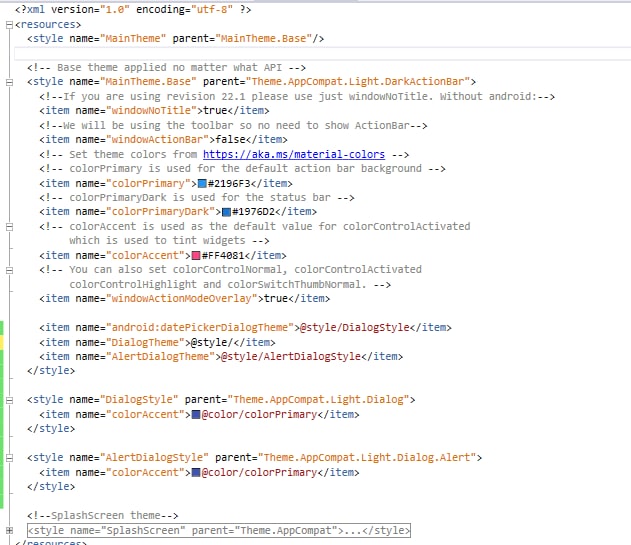Click the style name "AlertDialogStyle" declaration
Image resolution: width=631 pixels, height=545 pixels.
pyautogui.click(x=154, y=458)
